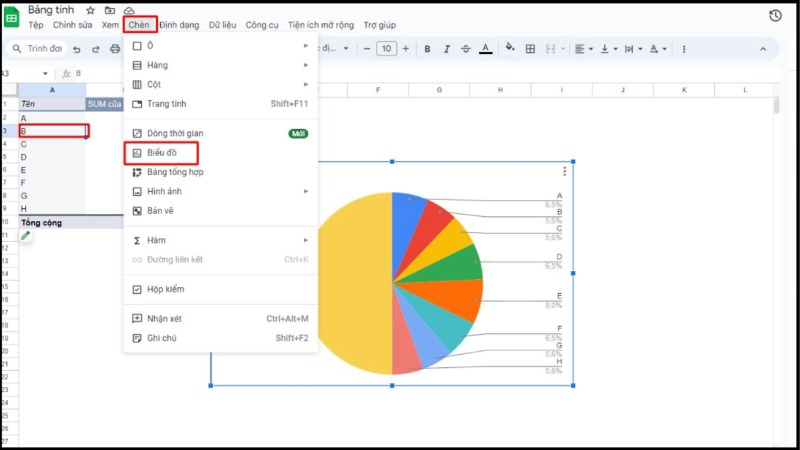Viewport: 800px width, 450px height.
Task: Open the Tiện ích mở rộng menu
Action: pyautogui.click(x=321, y=25)
